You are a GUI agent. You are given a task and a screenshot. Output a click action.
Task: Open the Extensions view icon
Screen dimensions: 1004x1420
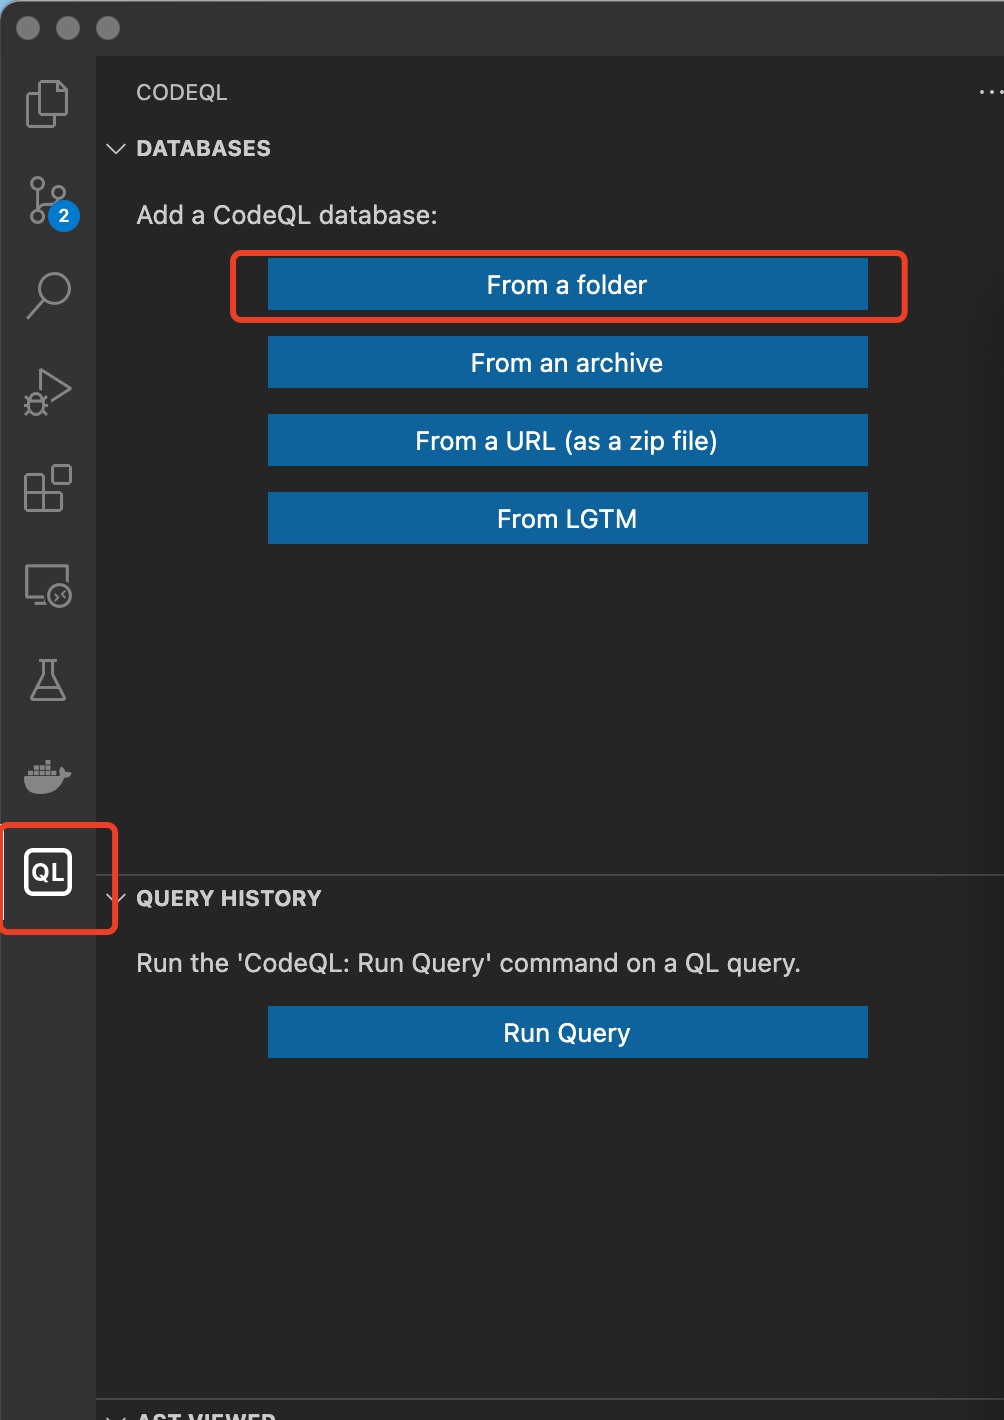(48, 488)
